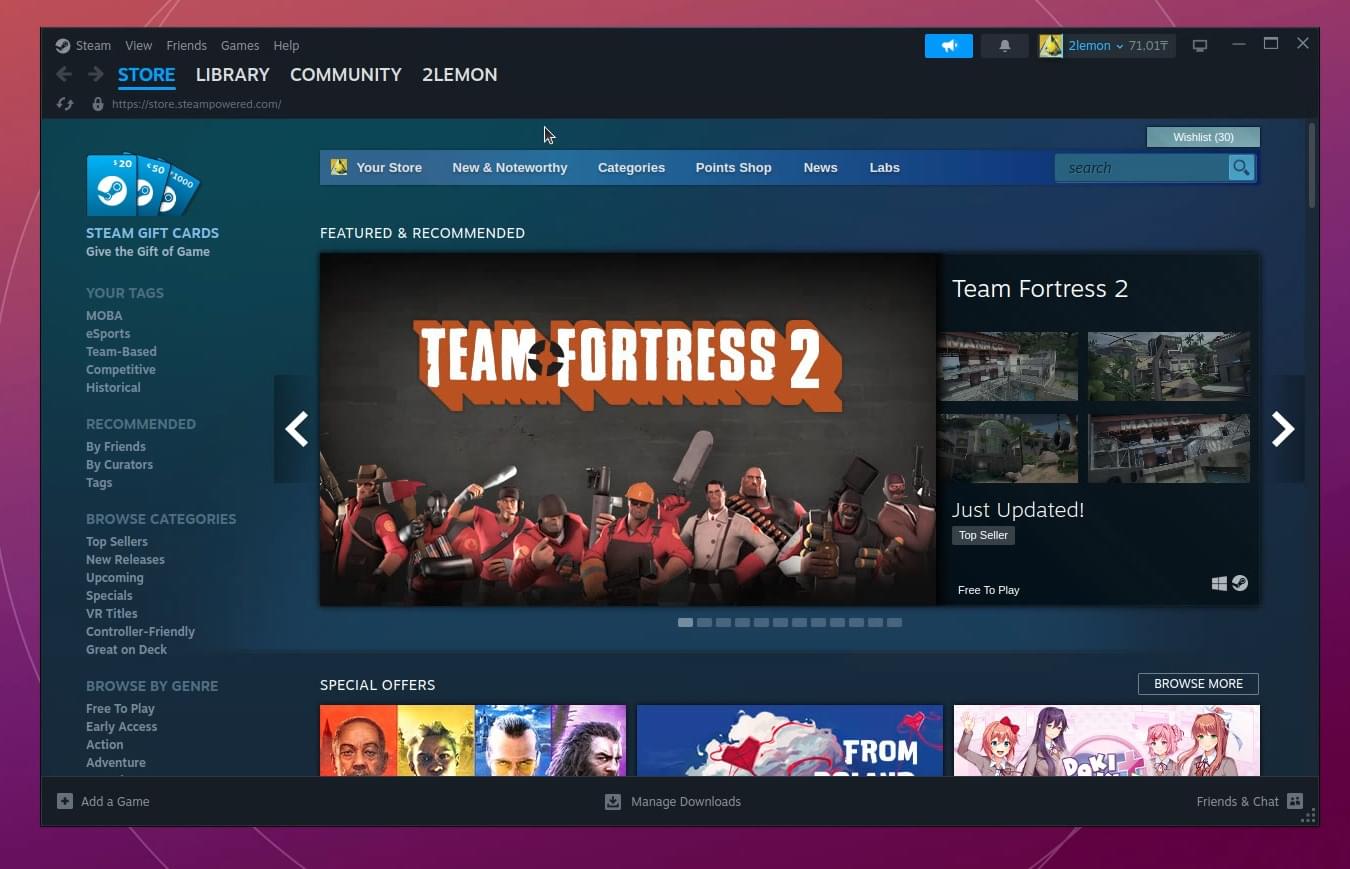
Task: Click the Manage Downloads download icon
Action: click(x=613, y=801)
